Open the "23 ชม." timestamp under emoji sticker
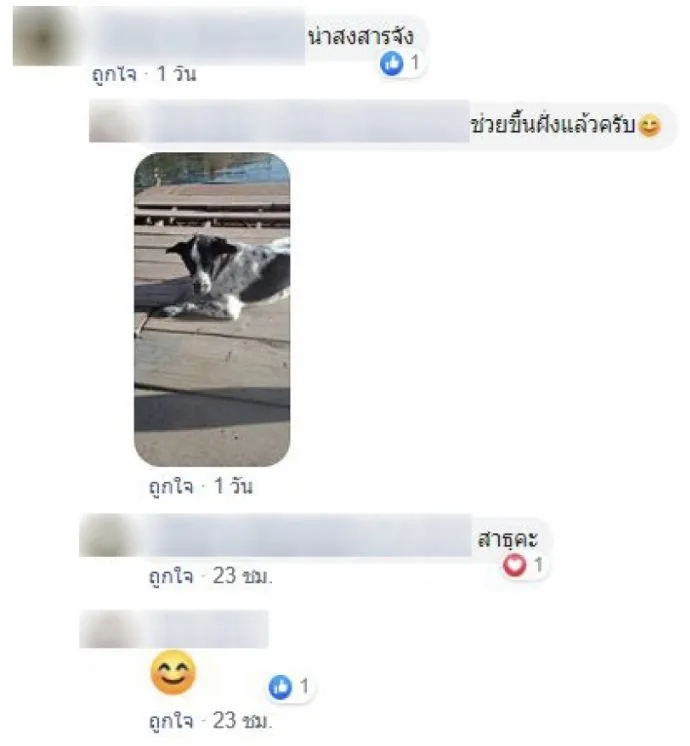Screen dimensions: 690x746 (x=243, y=721)
